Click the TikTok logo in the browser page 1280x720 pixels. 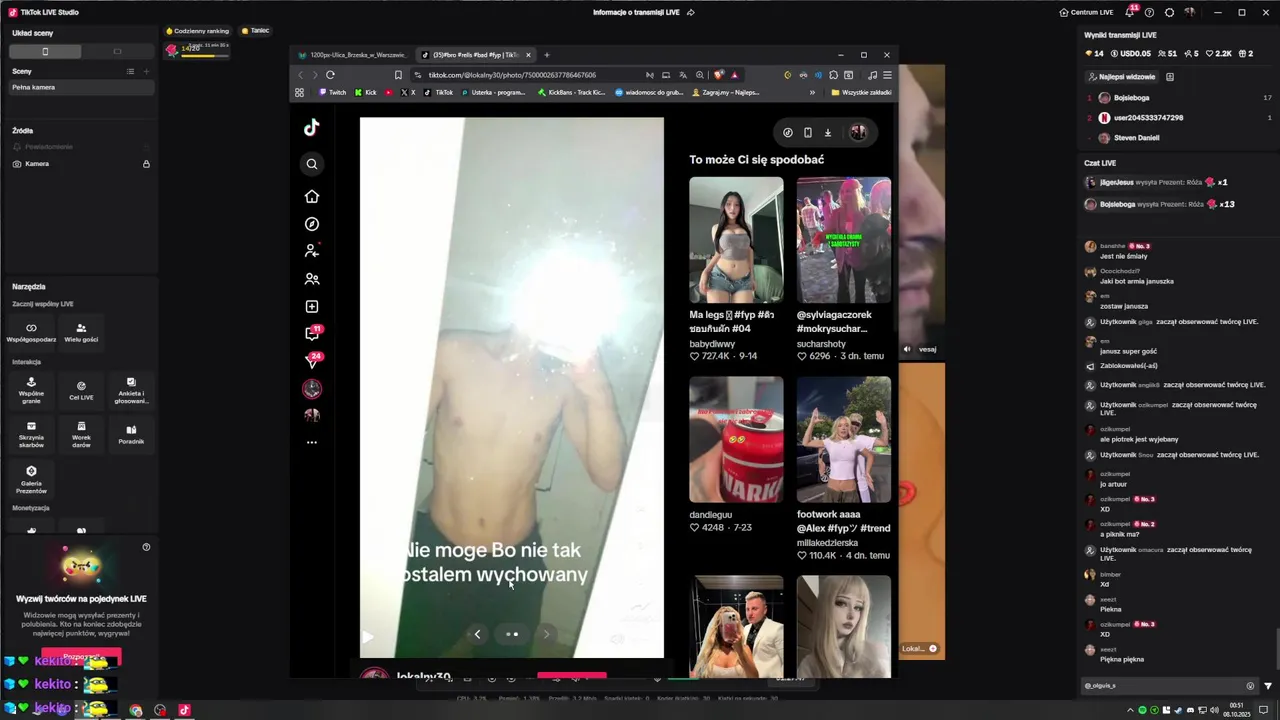point(312,127)
